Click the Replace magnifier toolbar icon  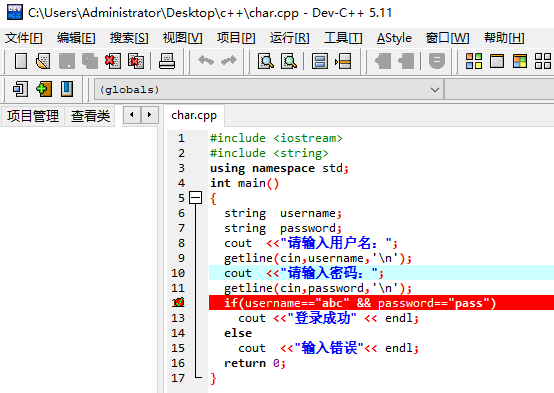pyautogui.click(x=289, y=61)
